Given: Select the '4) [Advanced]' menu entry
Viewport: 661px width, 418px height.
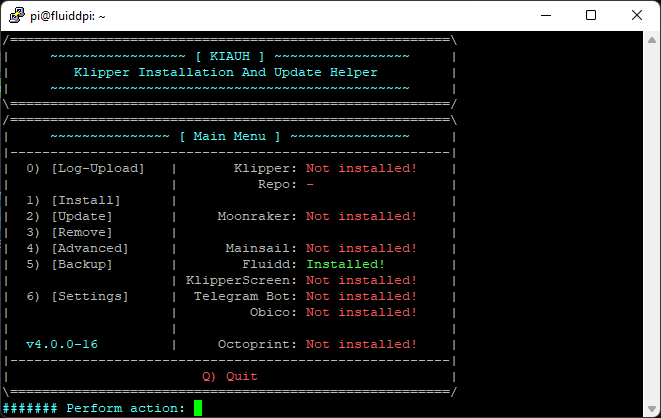Looking at the screenshot, I should click(77, 249).
